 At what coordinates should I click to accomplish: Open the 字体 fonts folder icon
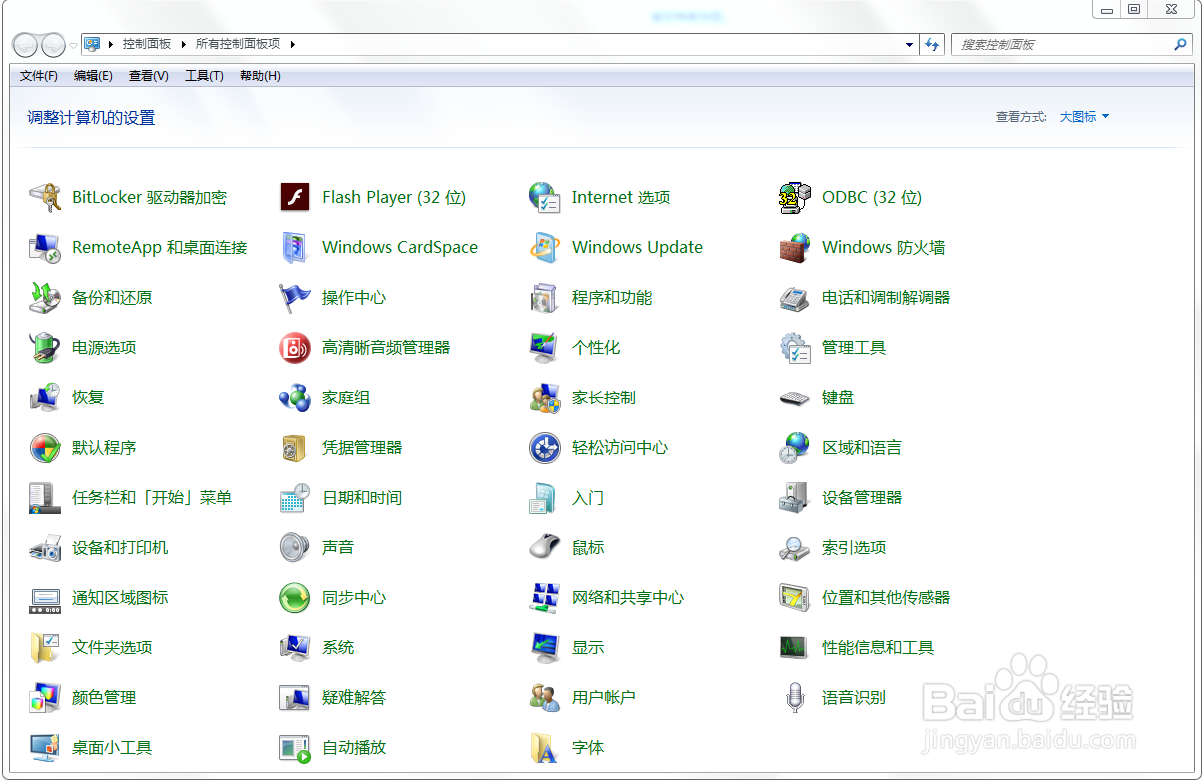[x=545, y=747]
